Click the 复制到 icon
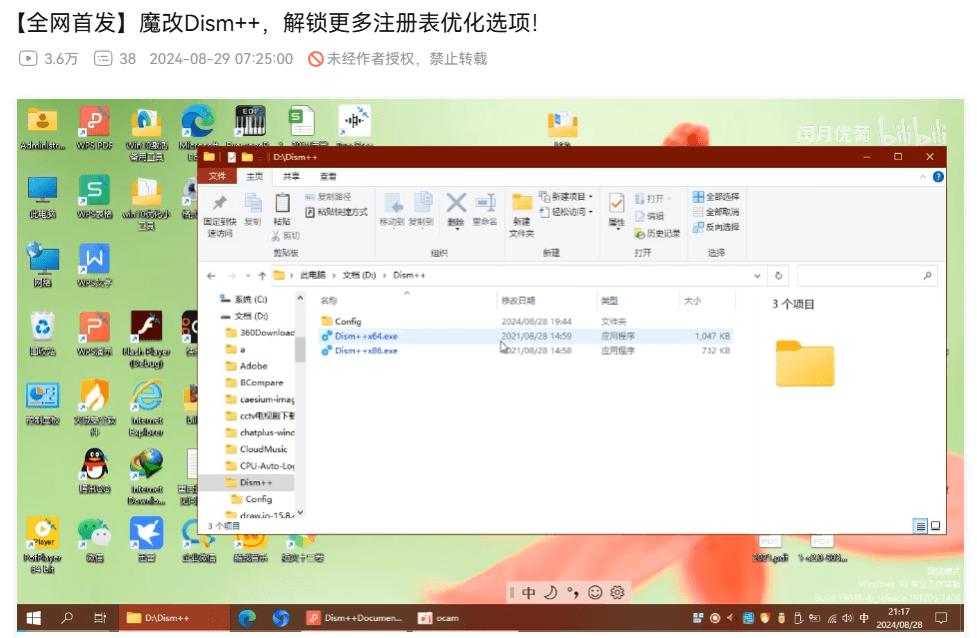977x638 pixels. pos(422,203)
